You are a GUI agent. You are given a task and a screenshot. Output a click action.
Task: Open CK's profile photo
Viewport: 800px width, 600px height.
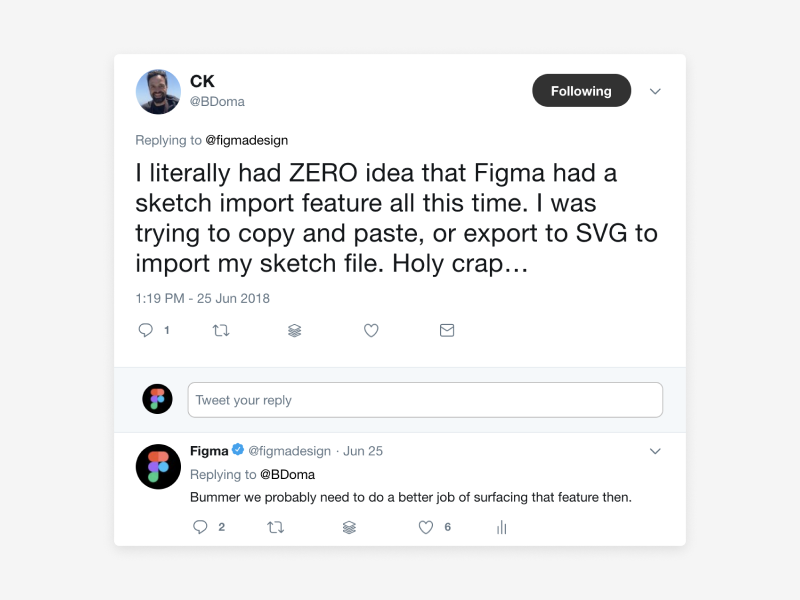coord(158,92)
